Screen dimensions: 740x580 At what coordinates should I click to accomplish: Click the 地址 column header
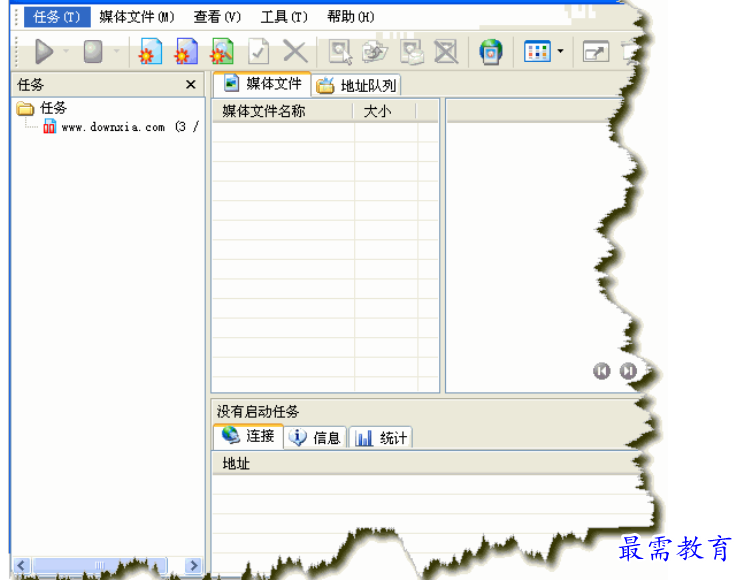[x=427, y=463]
